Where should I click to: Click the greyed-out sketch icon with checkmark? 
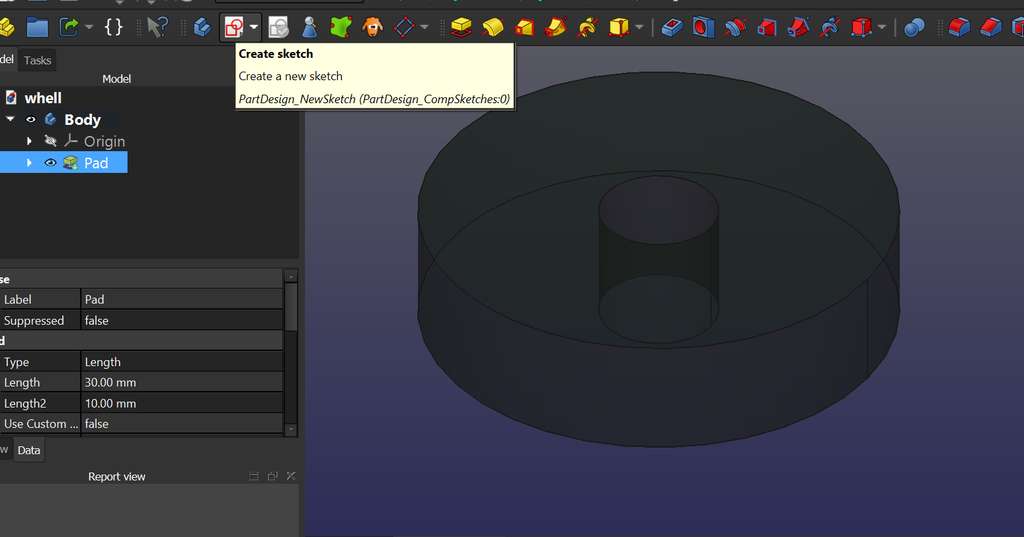pyautogui.click(x=279, y=27)
